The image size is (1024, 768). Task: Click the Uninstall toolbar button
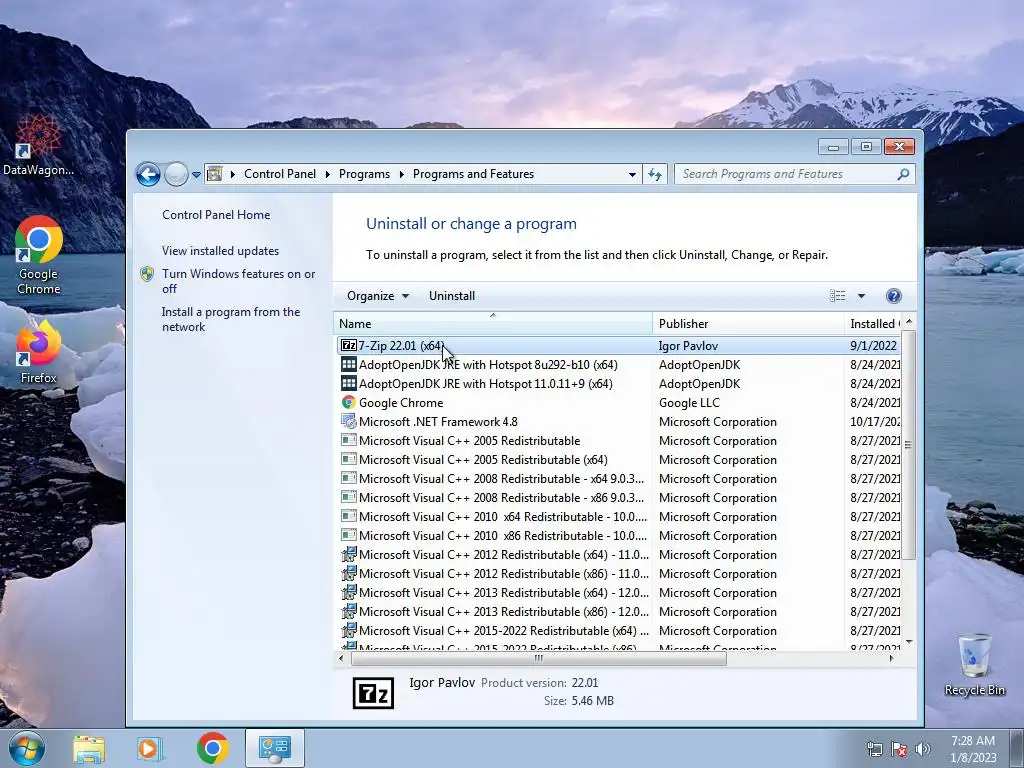451,296
